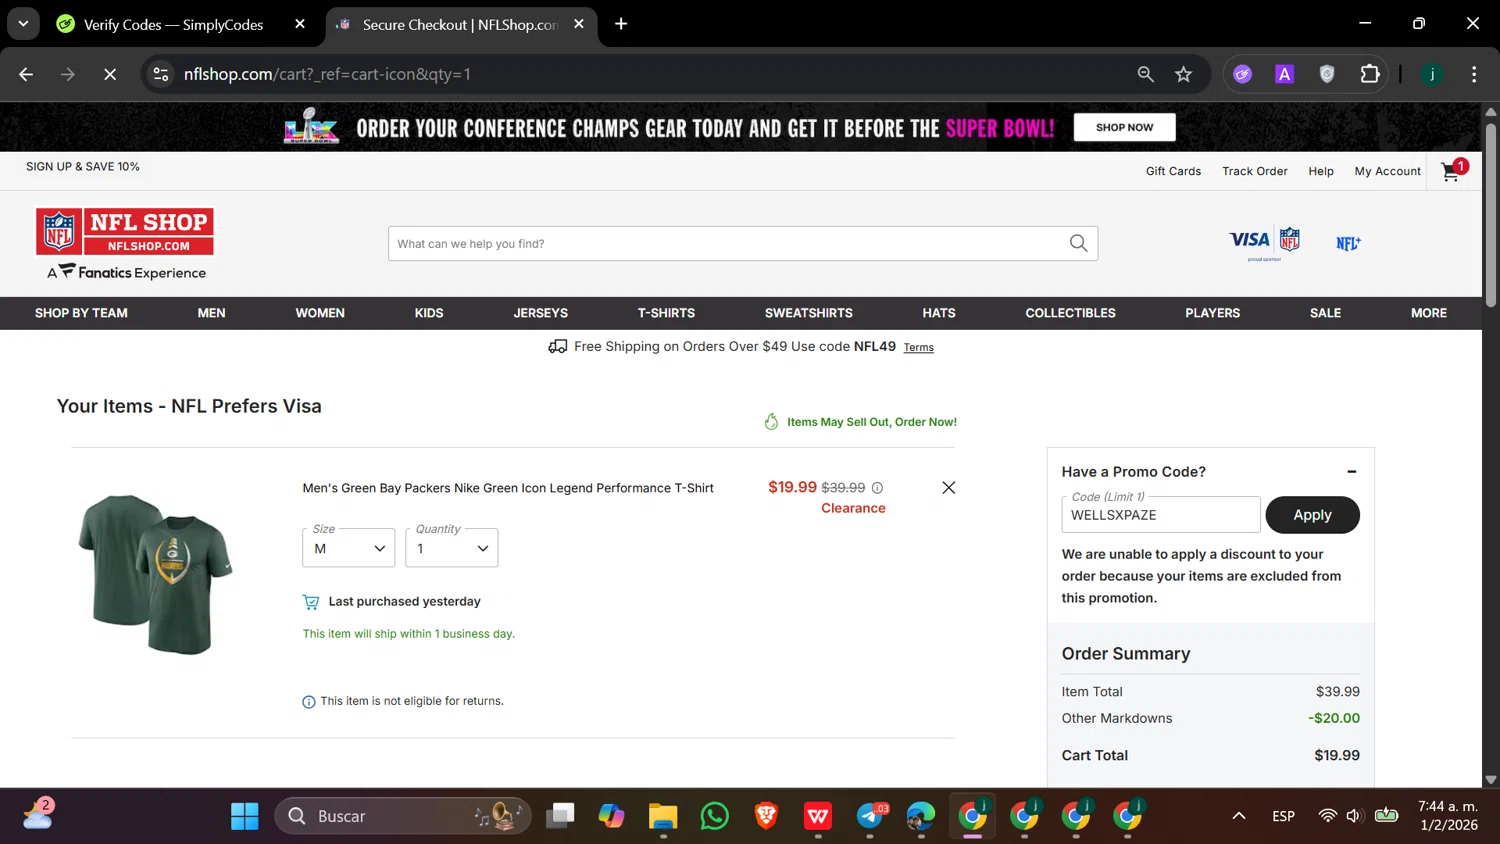This screenshot has width=1500, height=844.
Task: Click the info icon beside not eligible for returns
Action: (x=309, y=702)
